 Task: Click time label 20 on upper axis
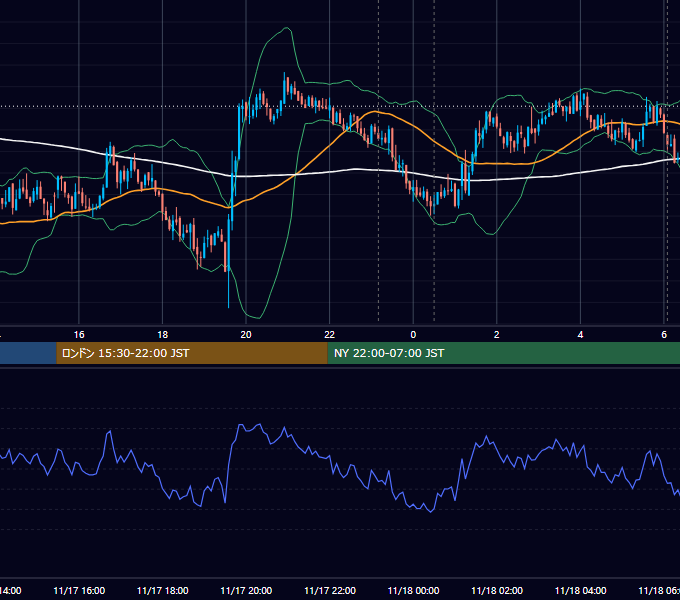[246, 335]
